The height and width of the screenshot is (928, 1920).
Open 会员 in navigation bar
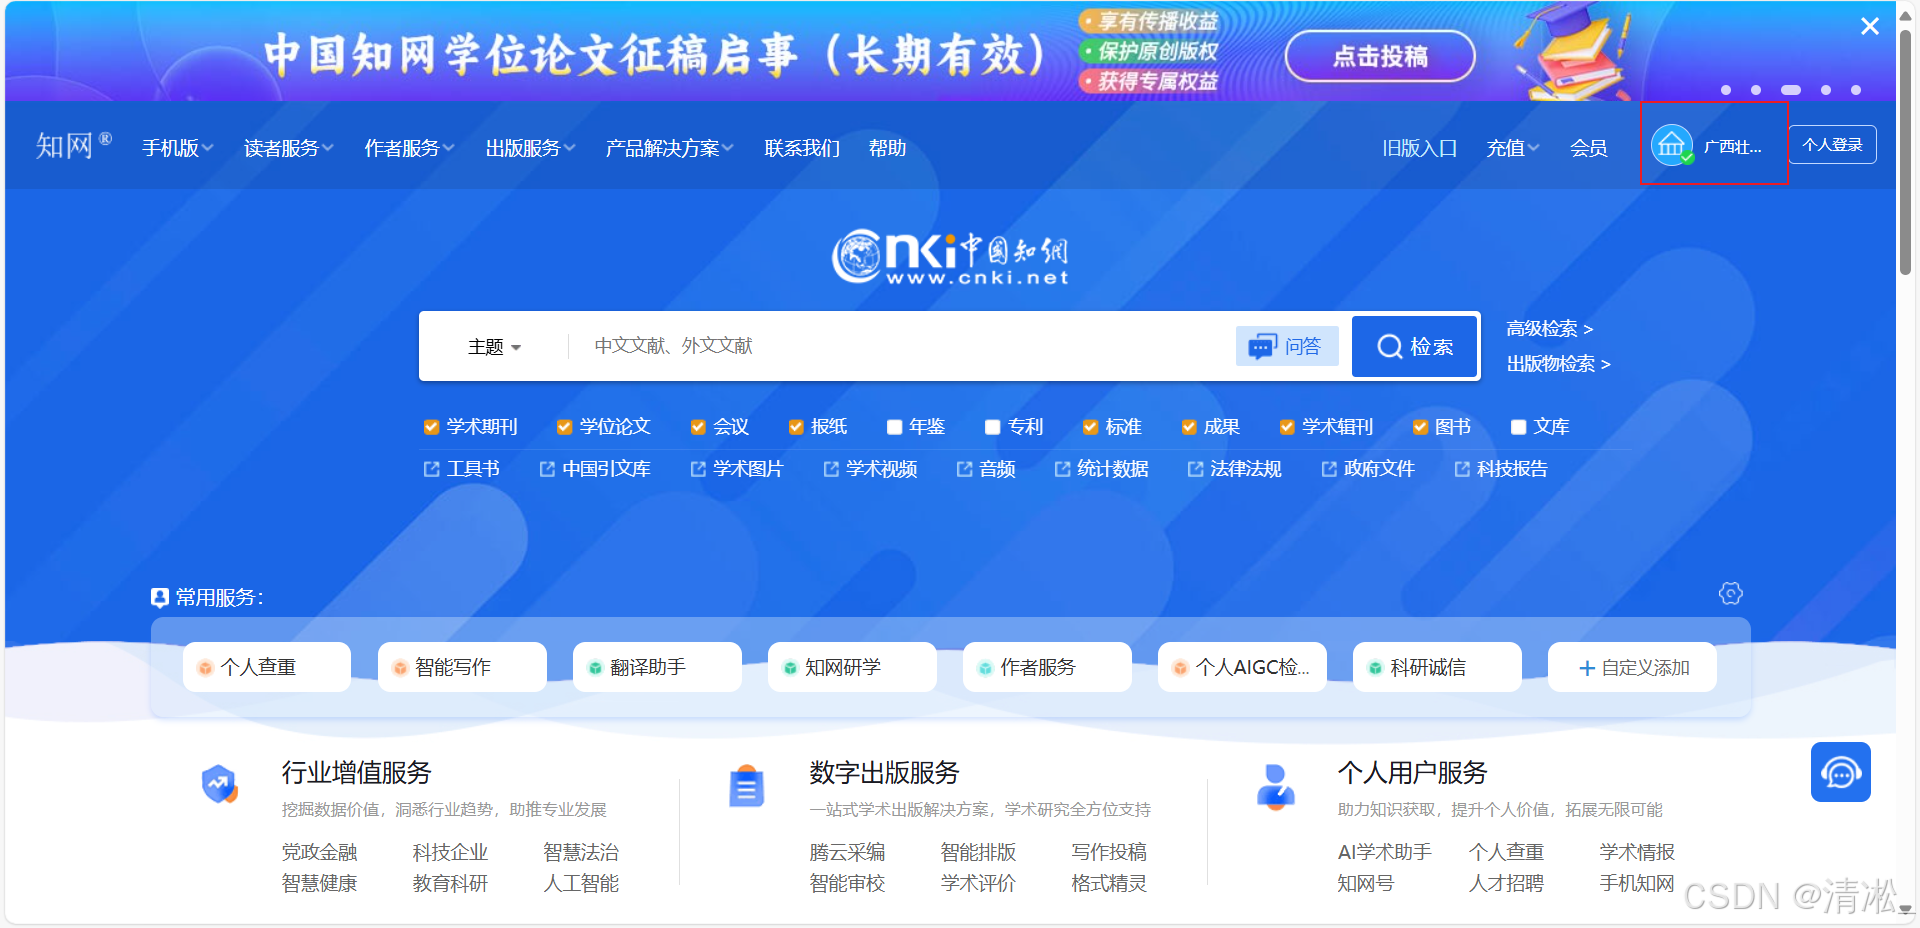[1588, 148]
